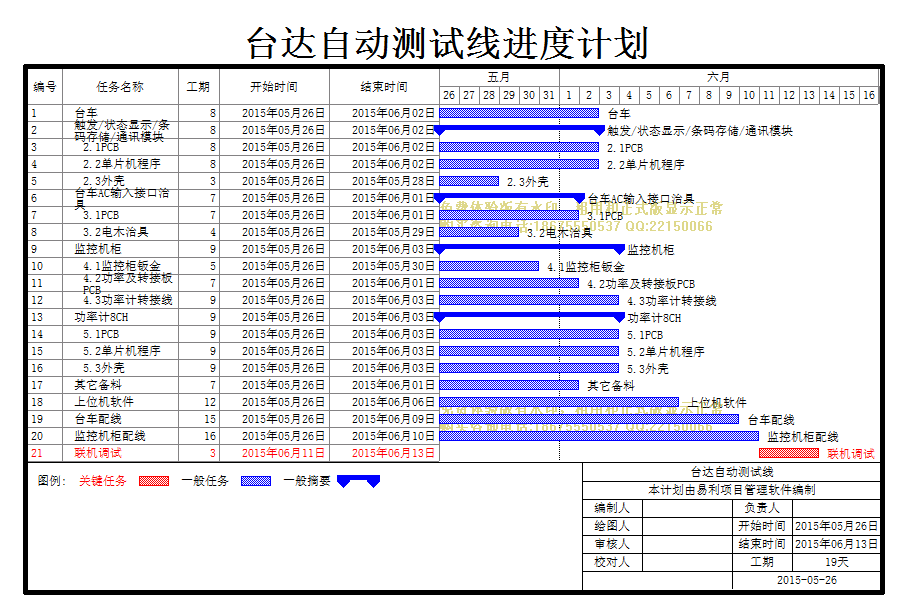
Task: Click the 本计划由易利项目管理软件编制 note
Action: click(732, 490)
